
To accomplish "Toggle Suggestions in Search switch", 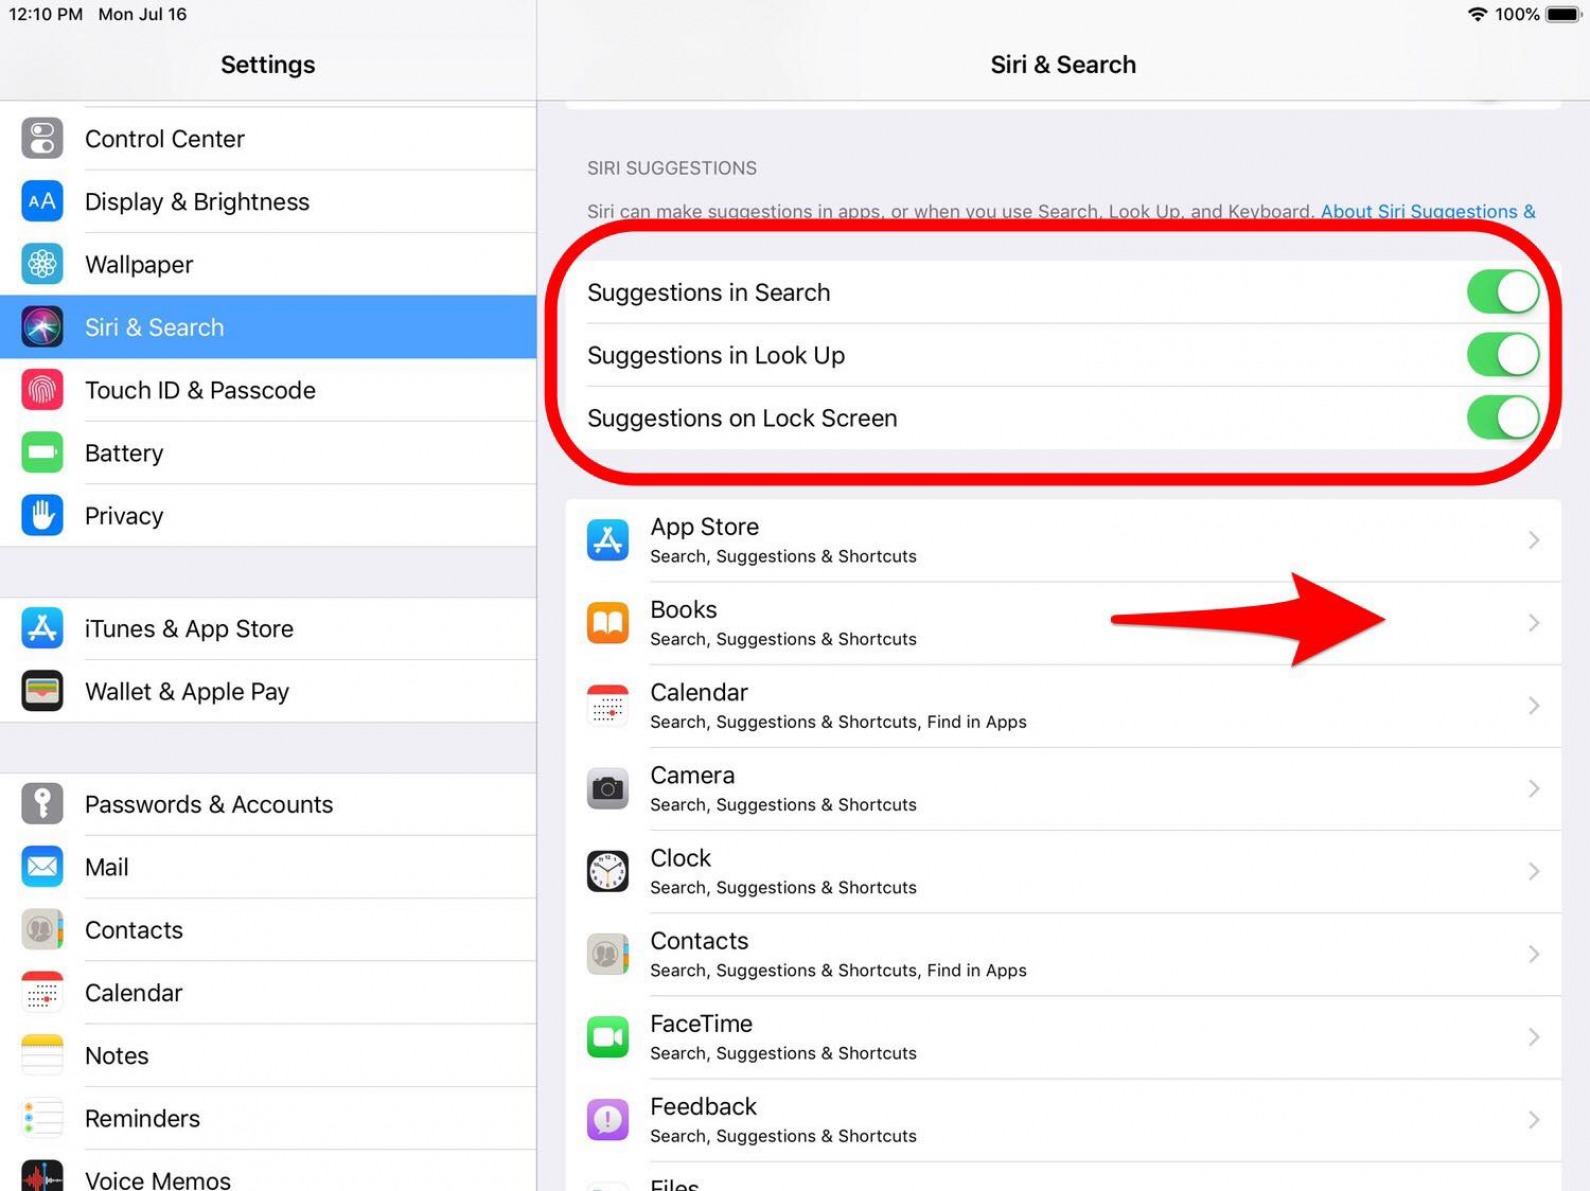I will coord(1503,292).
